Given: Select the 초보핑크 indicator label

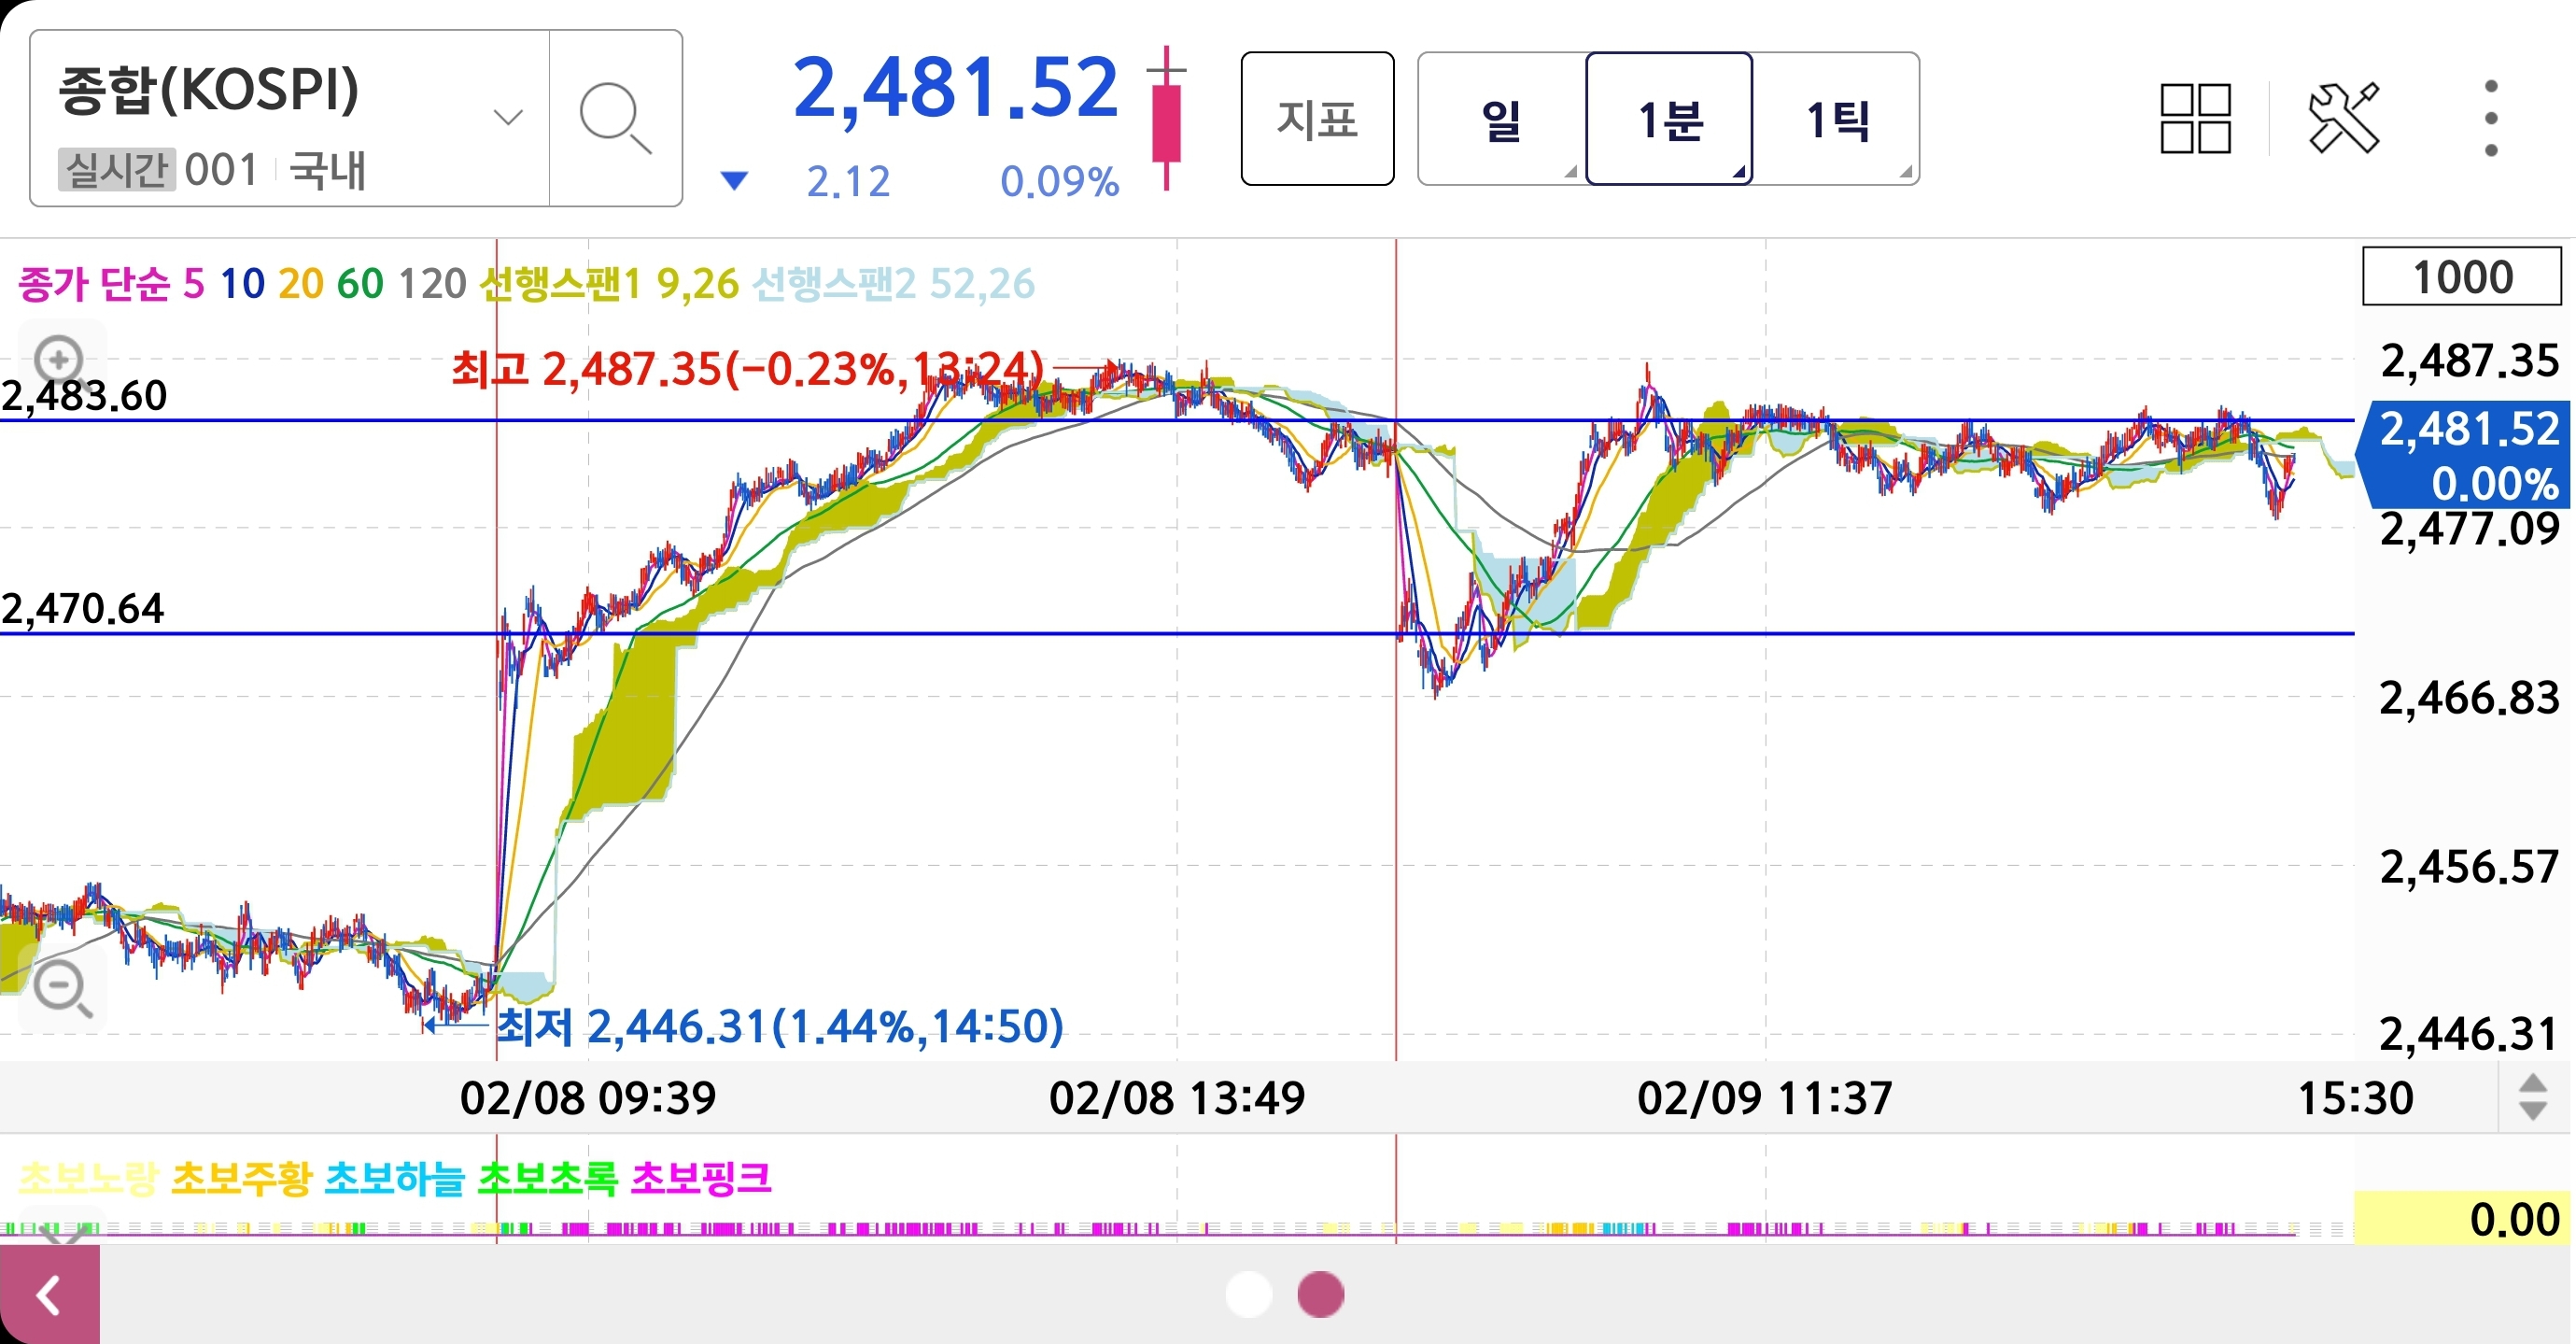Looking at the screenshot, I should pos(700,1178).
